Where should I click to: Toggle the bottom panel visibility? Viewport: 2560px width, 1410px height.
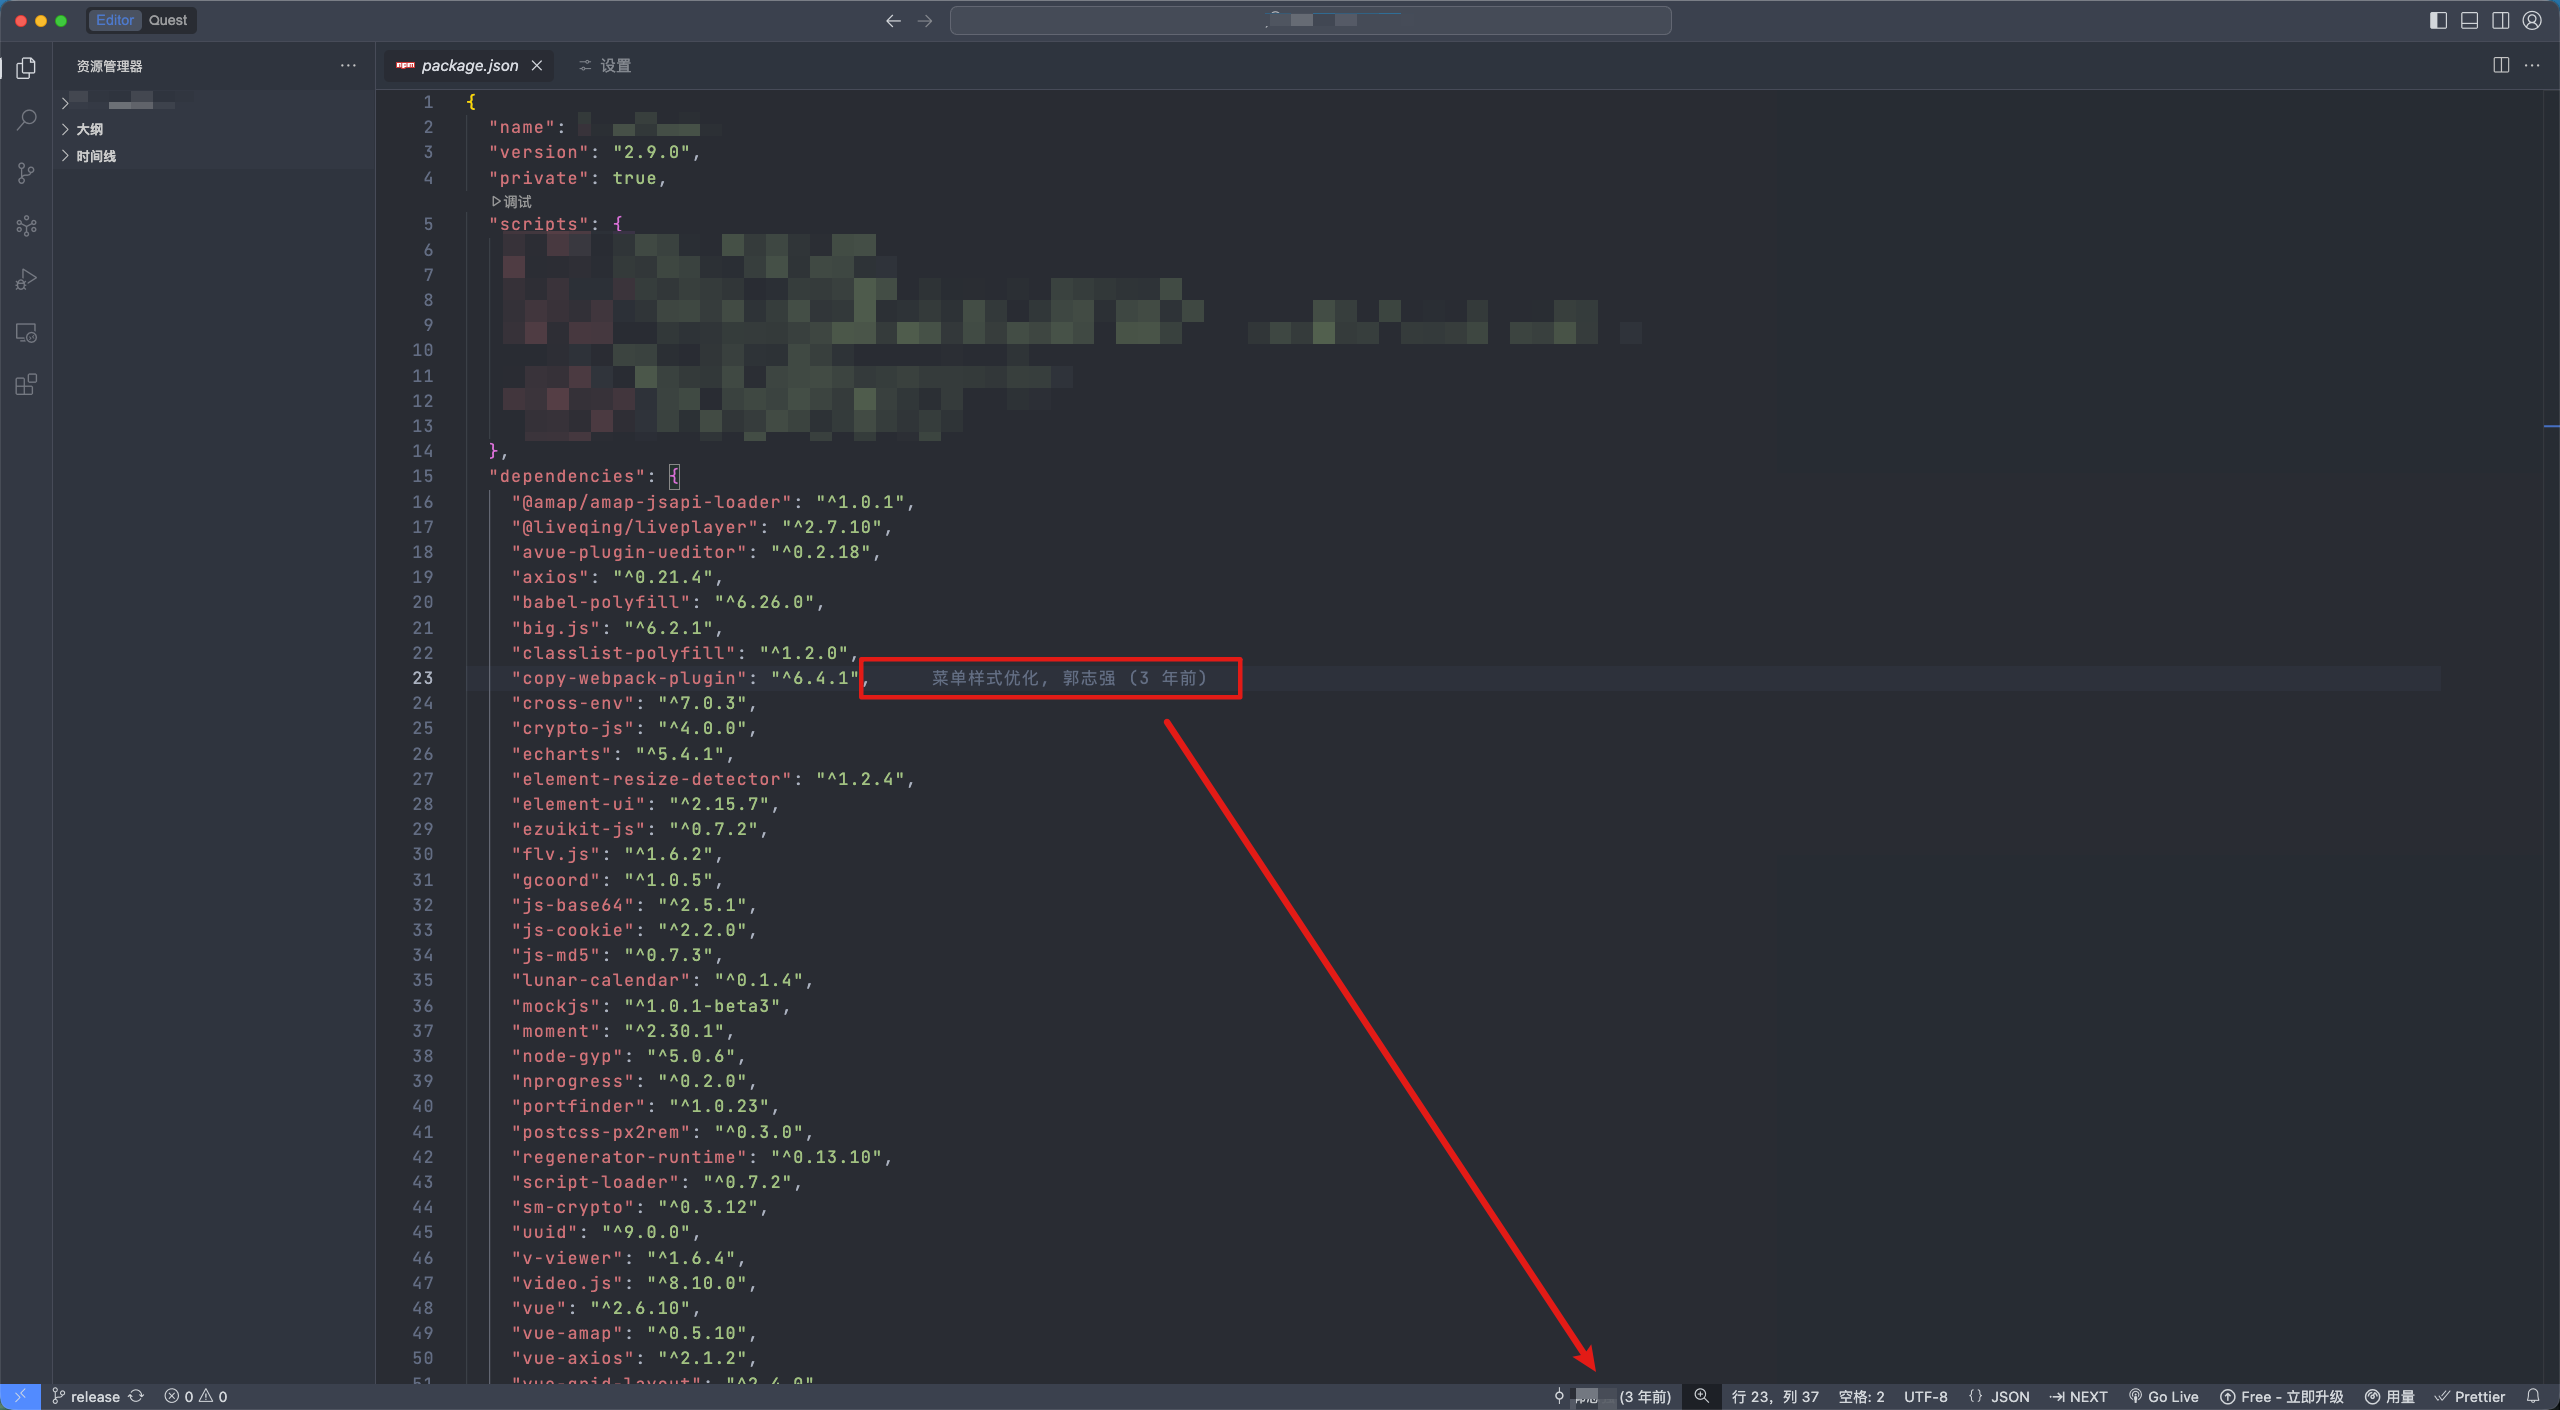2469,20
